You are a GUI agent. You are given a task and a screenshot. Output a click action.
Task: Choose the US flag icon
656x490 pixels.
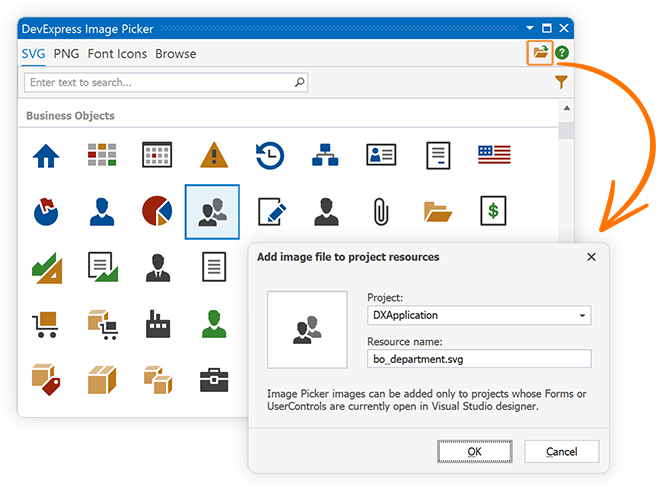click(494, 155)
